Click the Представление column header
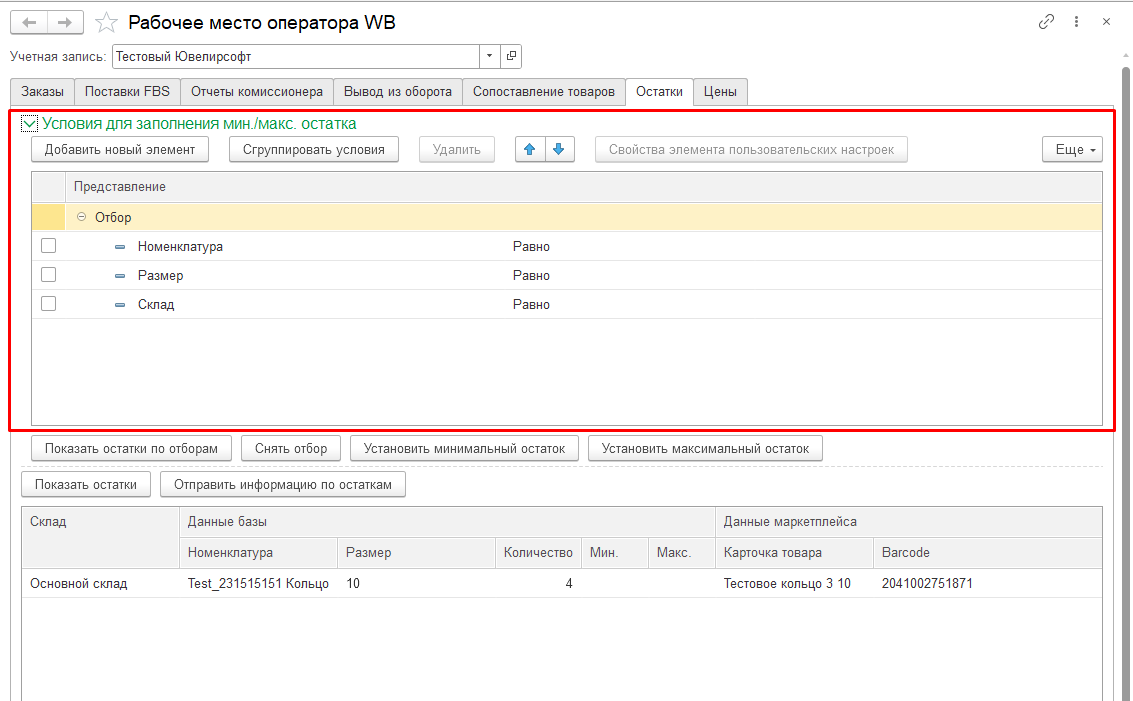Image resolution: width=1133 pixels, height=701 pixels. [x=583, y=186]
